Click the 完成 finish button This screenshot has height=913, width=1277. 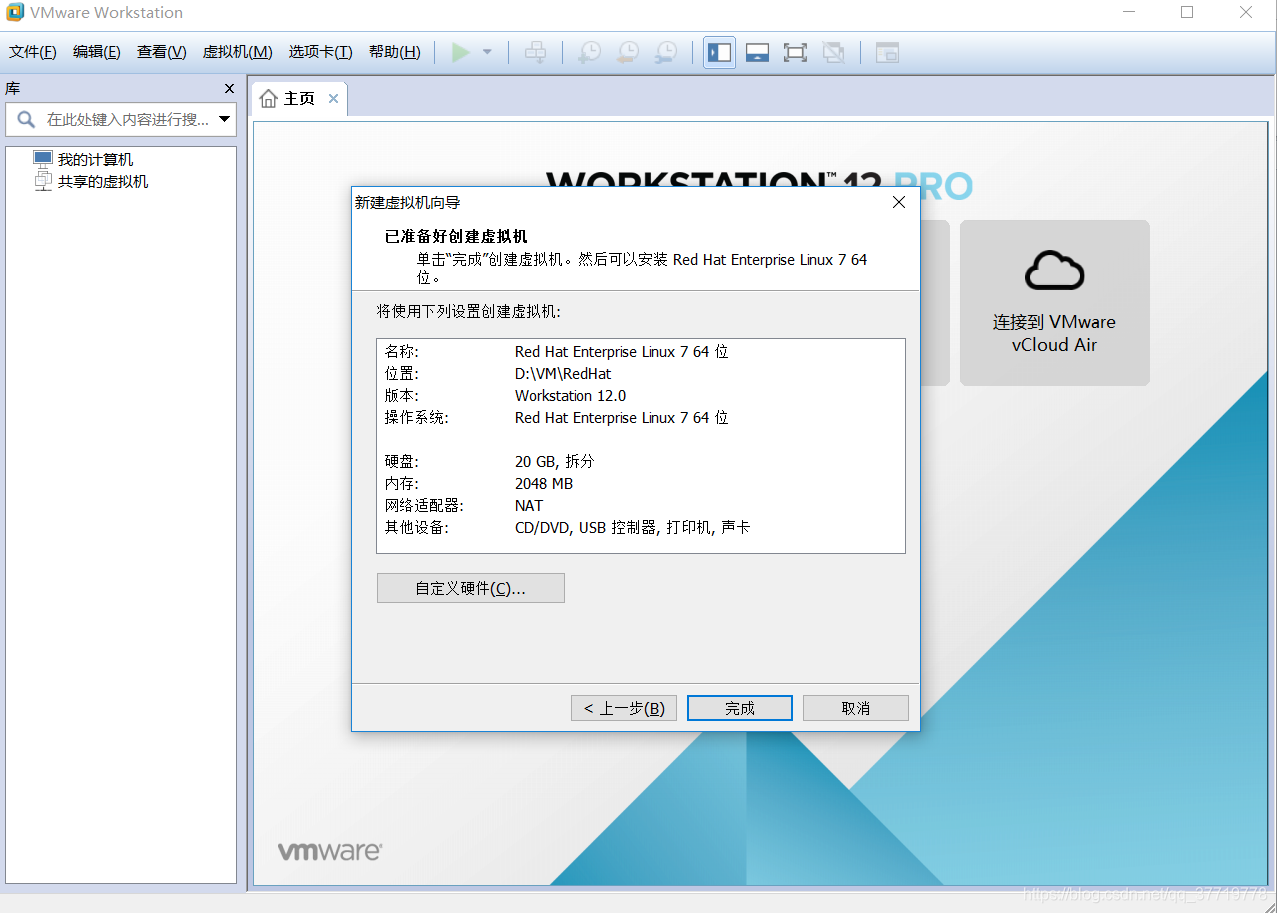740,708
